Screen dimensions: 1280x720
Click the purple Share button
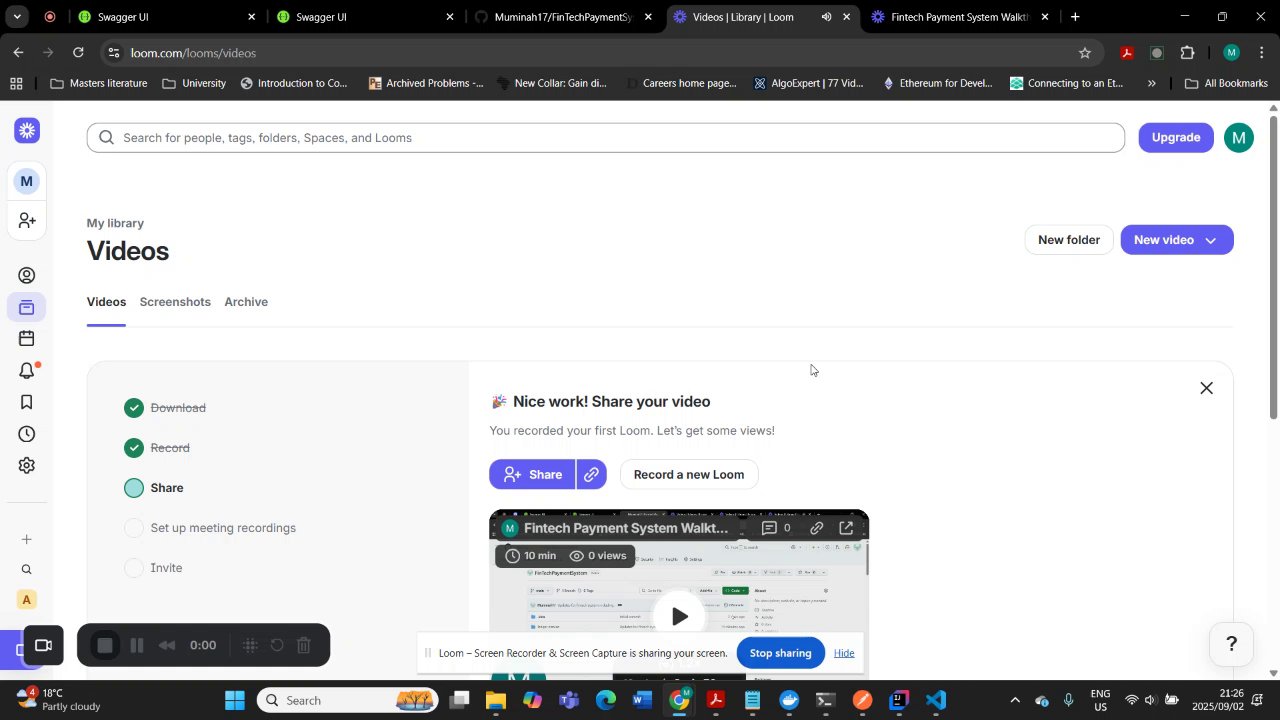pyautogui.click(x=533, y=475)
